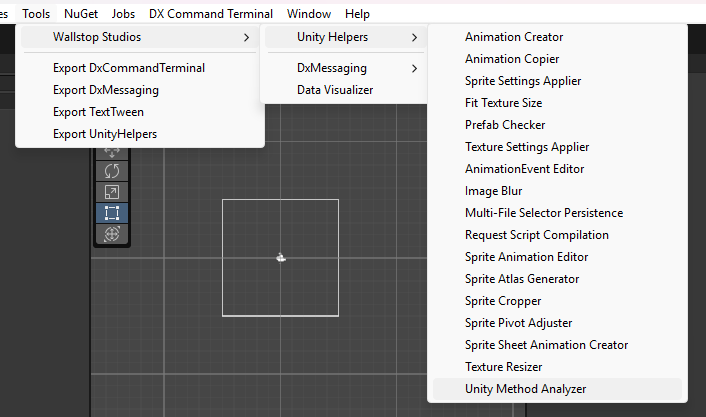Viewport: 706px width, 417px height.
Task: Open Animation Creator
Action: [x=514, y=37]
